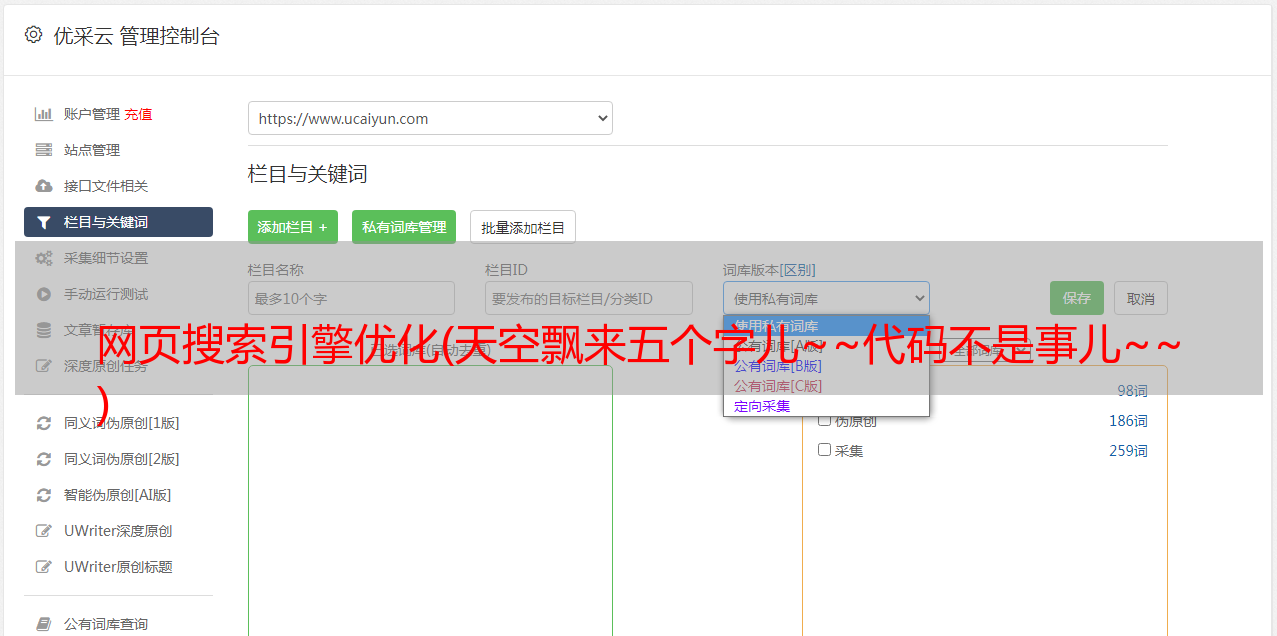Click the 取消 button

coord(1141,298)
